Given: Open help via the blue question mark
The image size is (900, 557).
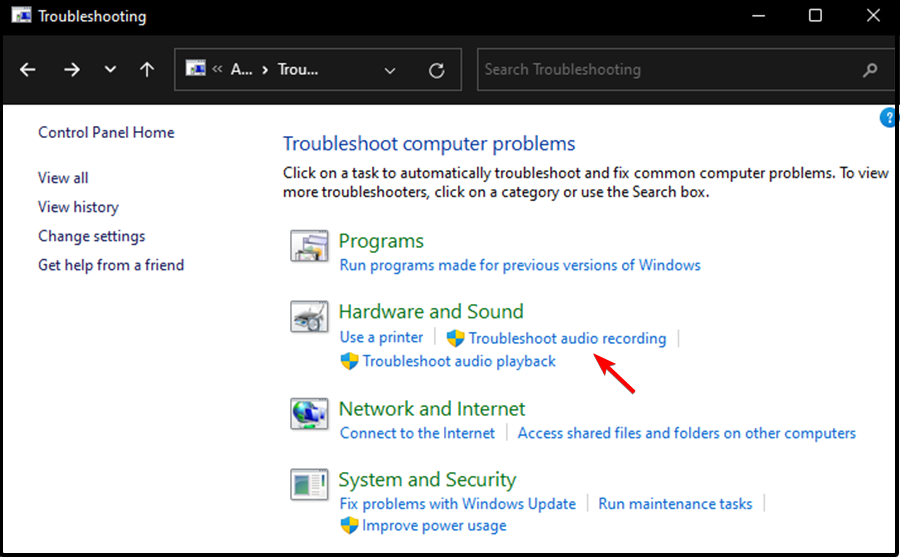Looking at the screenshot, I should pyautogui.click(x=889, y=118).
